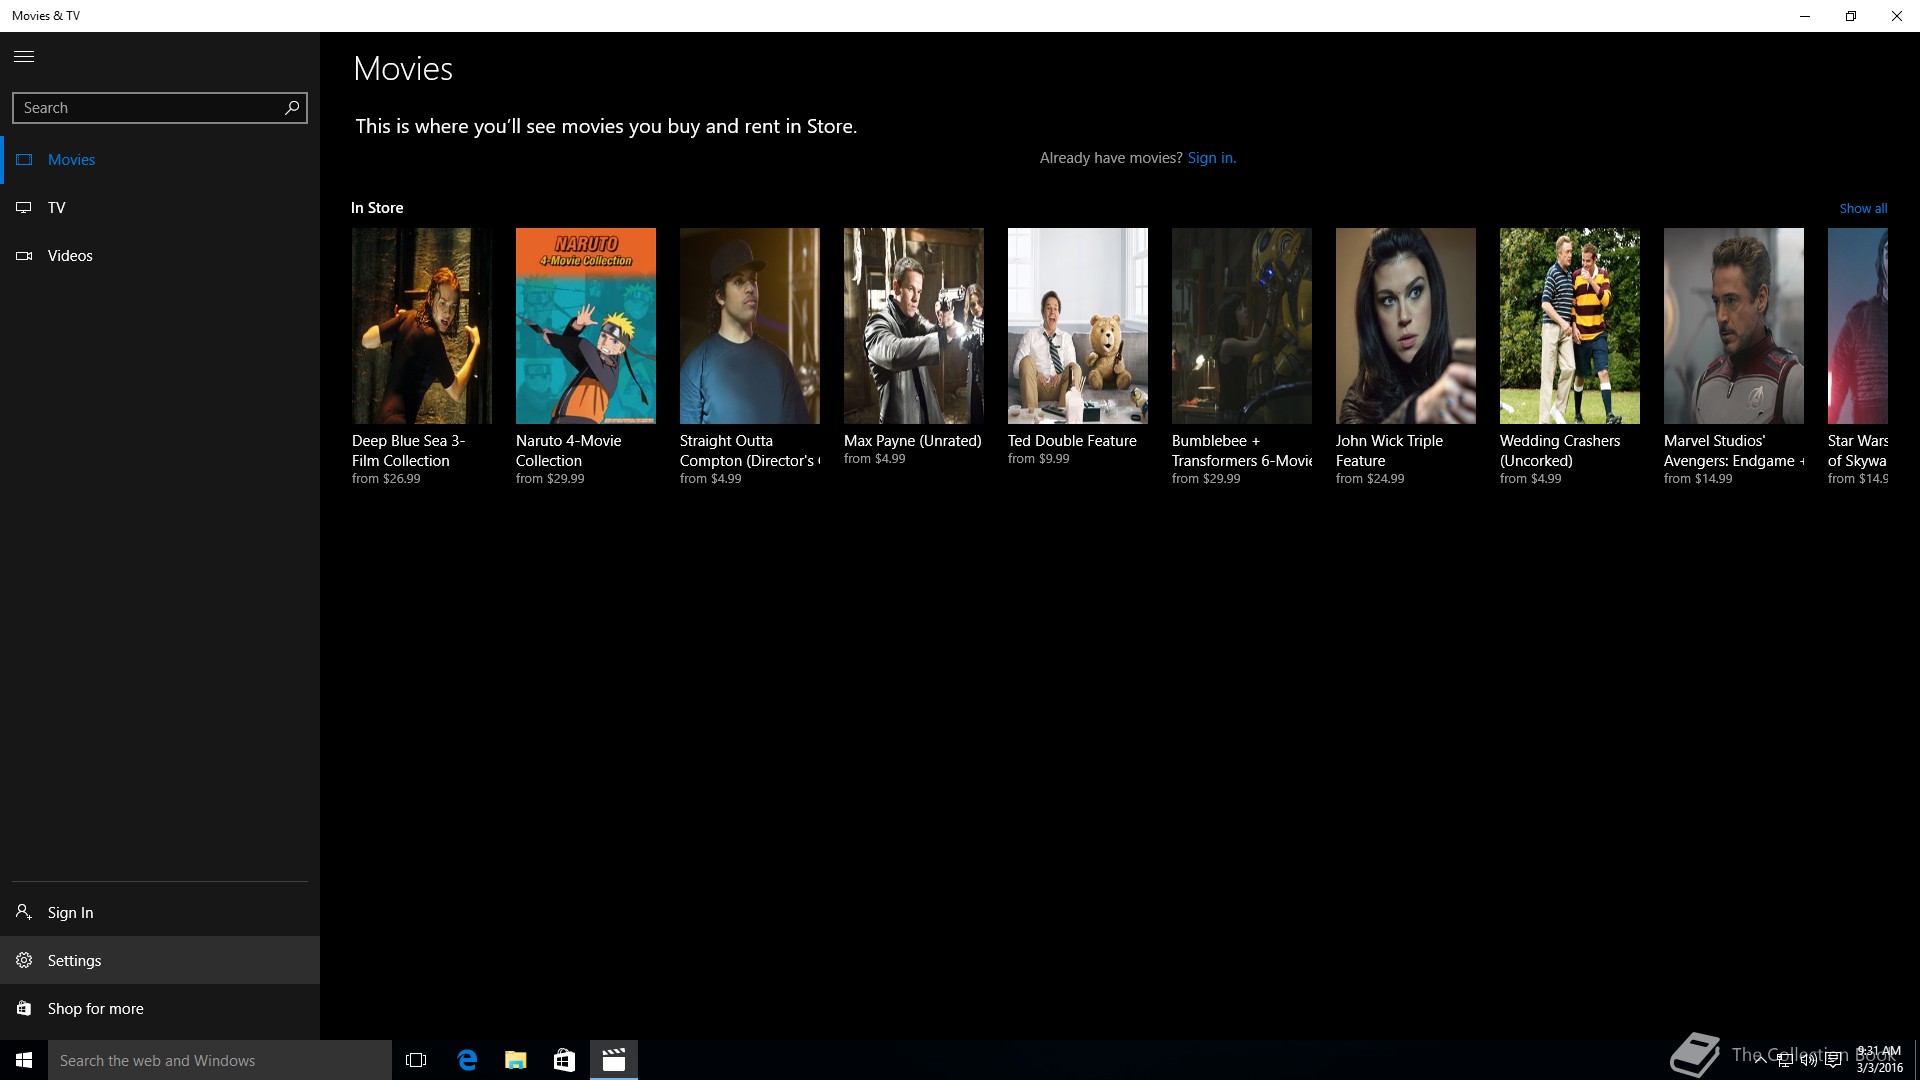Viewport: 1920px width, 1080px height.
Task: Click taskbar 'Search the web and Windows' box
Action: click(x=220, y=1060)
